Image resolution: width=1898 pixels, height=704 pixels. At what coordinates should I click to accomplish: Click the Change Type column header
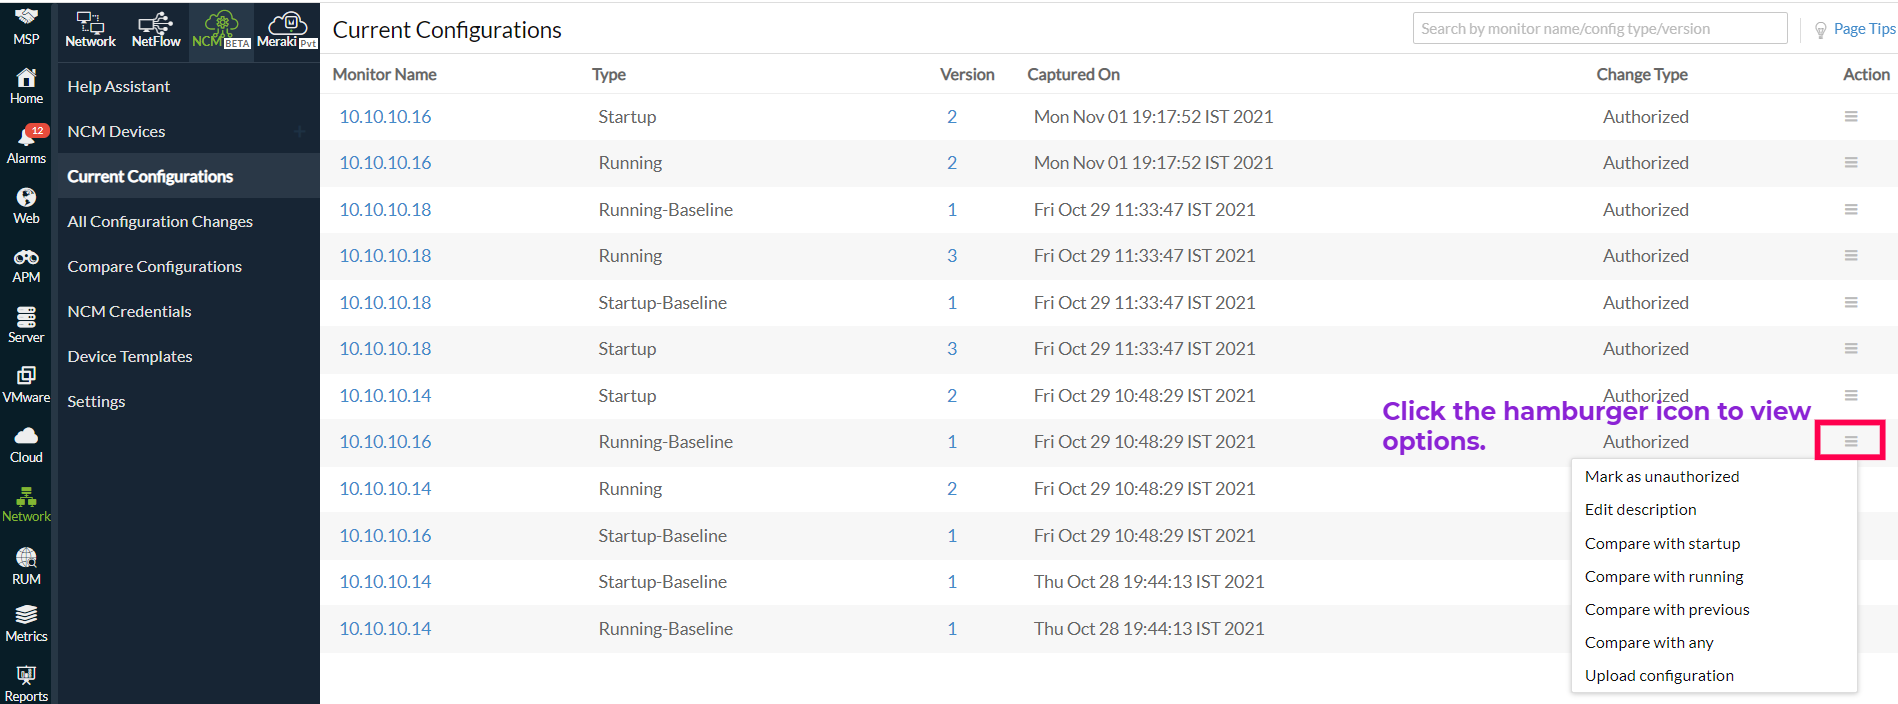[1642, 74]
